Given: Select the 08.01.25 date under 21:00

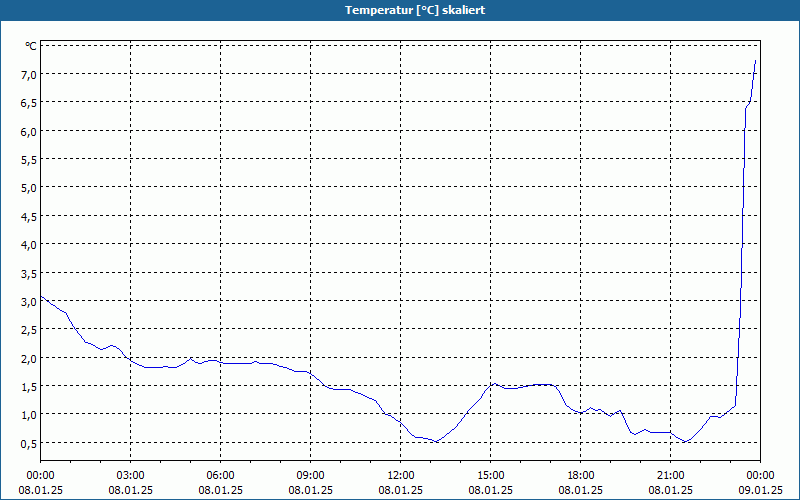Looking at the screenshot, I should 670,490.
